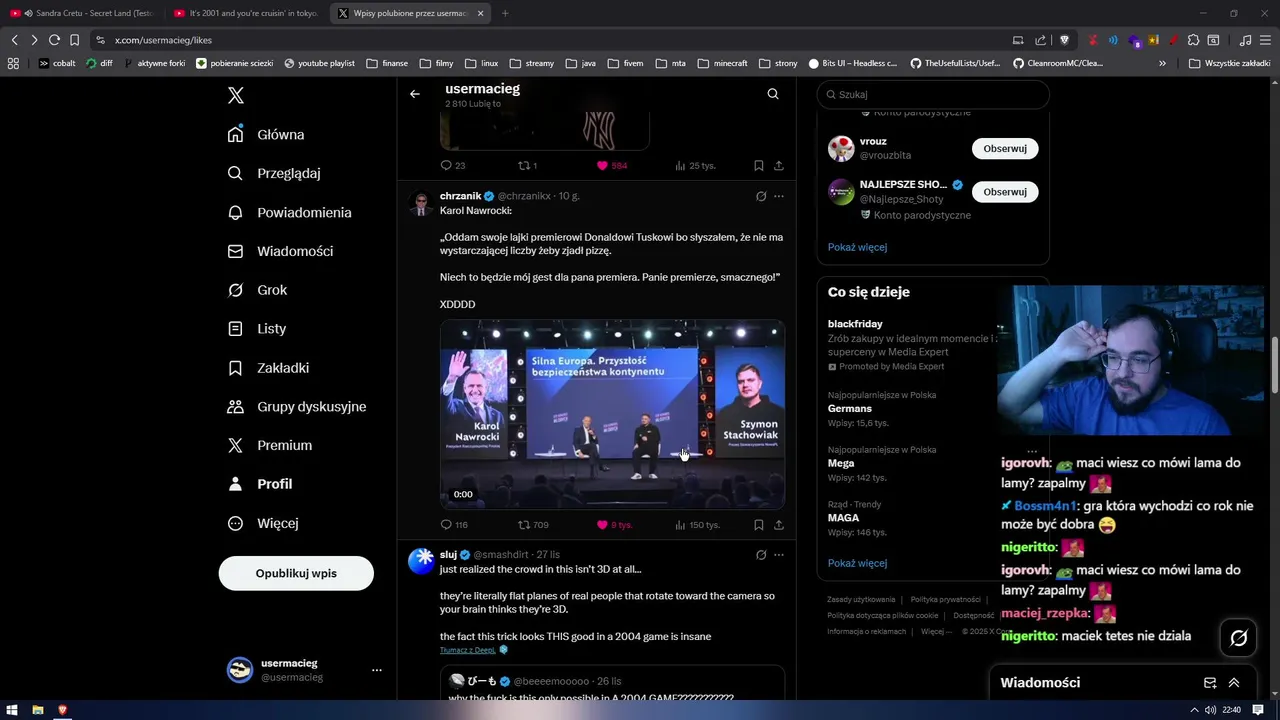Click Opublikuj wpis button

coord(296,573)
